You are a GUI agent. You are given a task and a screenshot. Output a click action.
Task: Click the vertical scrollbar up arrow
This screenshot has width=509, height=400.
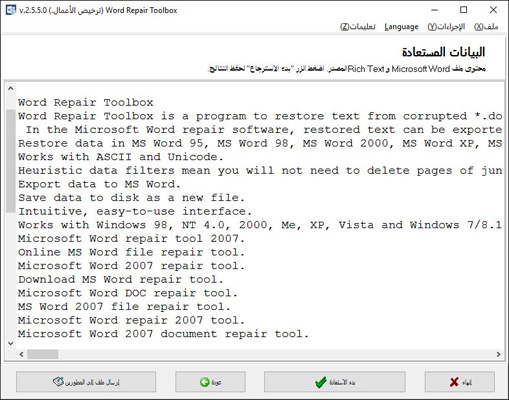point(11,89)
